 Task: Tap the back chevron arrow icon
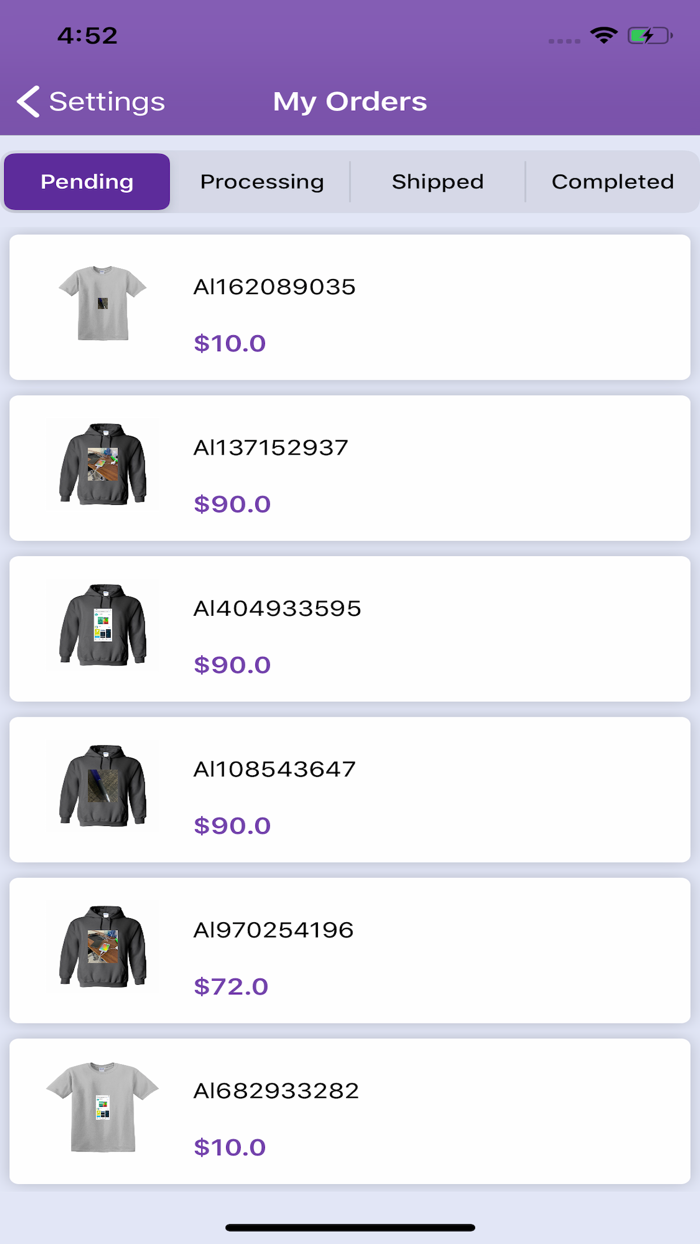click(27, 101)
